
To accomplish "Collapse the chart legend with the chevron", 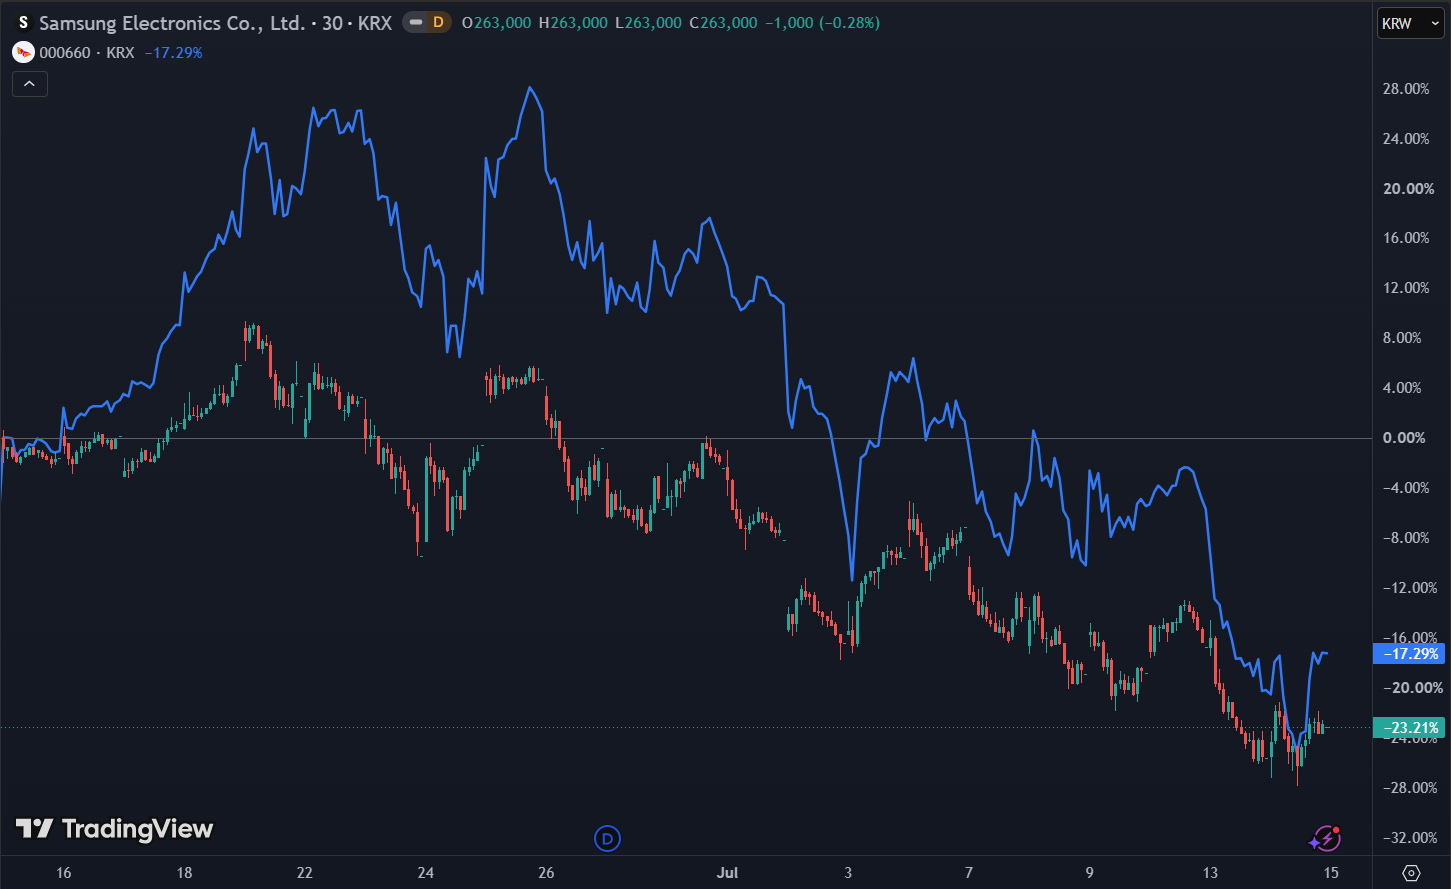I will coord(29,84).
